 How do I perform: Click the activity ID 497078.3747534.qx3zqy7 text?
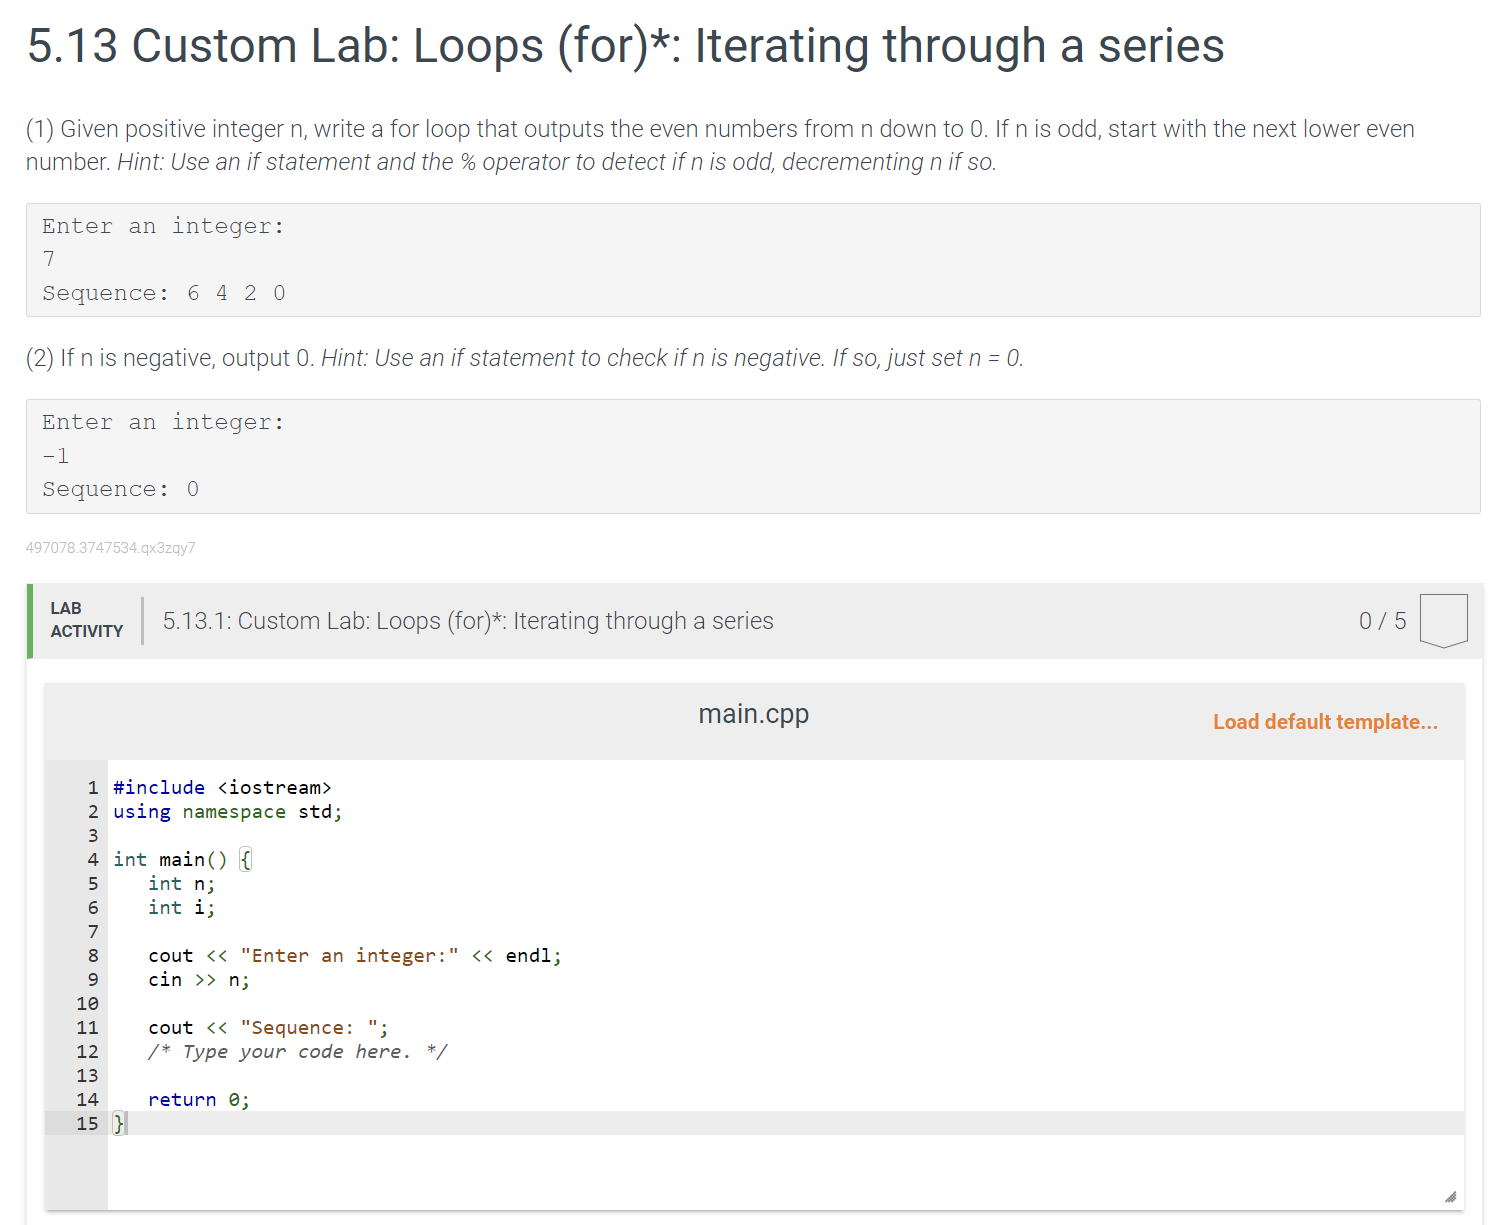[110, 547]
